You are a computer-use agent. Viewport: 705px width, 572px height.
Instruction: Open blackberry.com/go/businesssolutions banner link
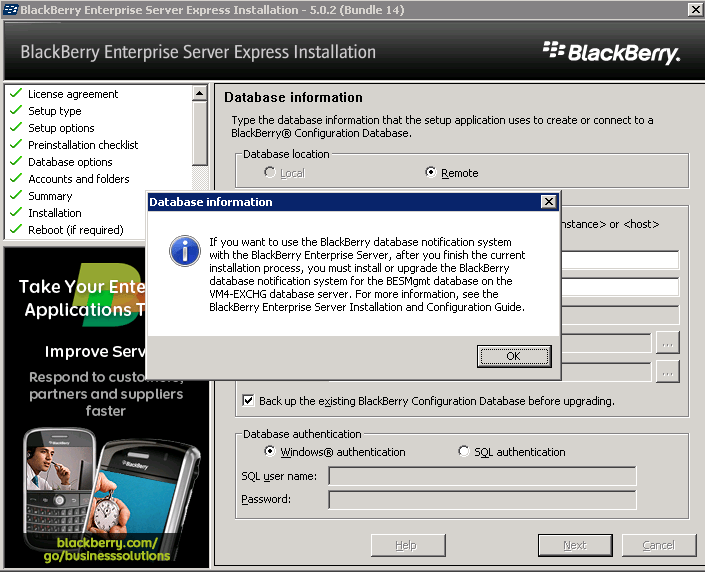[107, 547]
